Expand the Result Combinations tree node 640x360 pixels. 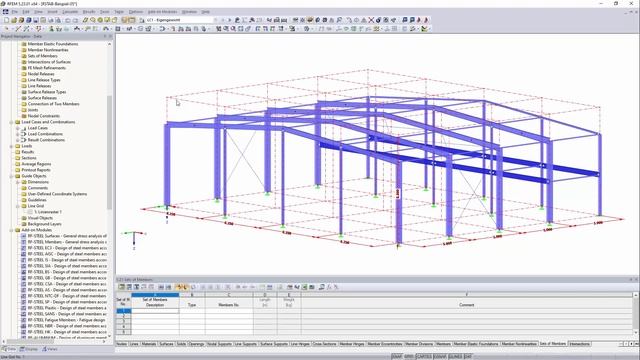pyautogui.click(x=18, y=140)
